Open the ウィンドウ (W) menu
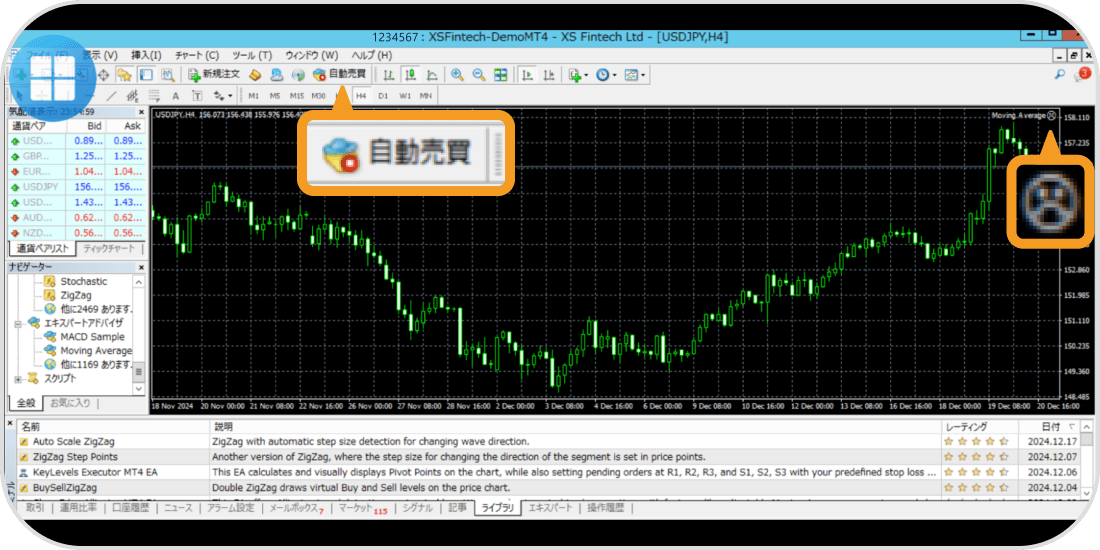This screenshot has width=1100, height=550. (x=311, y=55)
